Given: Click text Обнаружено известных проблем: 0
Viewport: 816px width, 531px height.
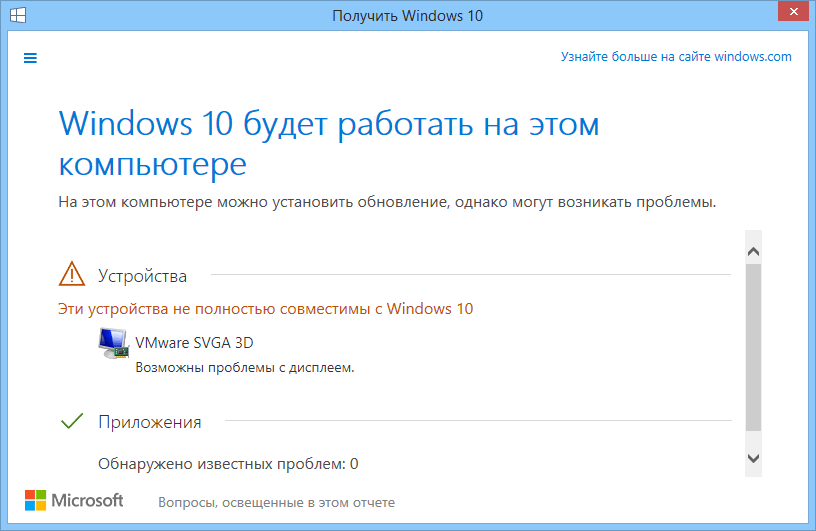Looking at the screenshot, I should click(228, 464).
